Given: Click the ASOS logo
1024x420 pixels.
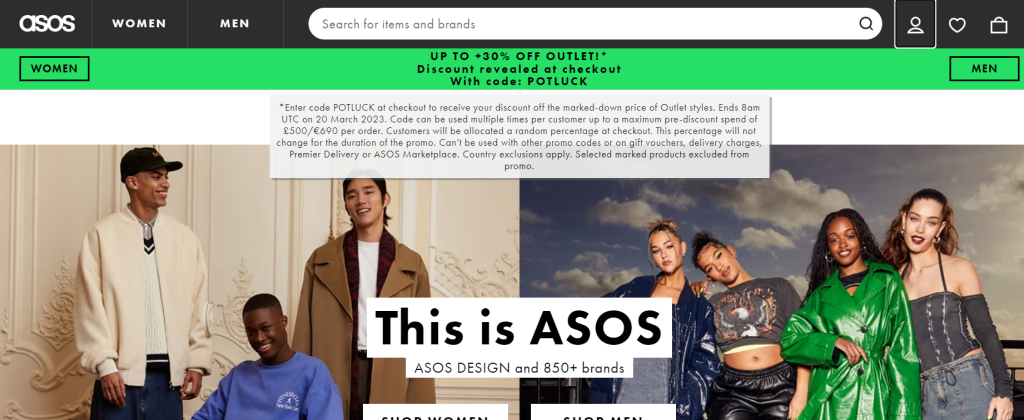Looking at the screenshot, I should (x=47, y=24).
